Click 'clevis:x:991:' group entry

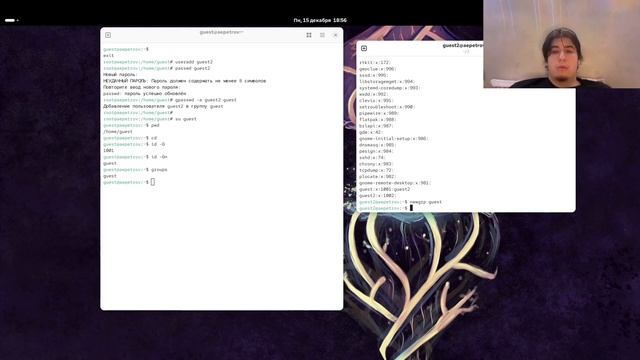pyautogui.click(x=376, y=100)
